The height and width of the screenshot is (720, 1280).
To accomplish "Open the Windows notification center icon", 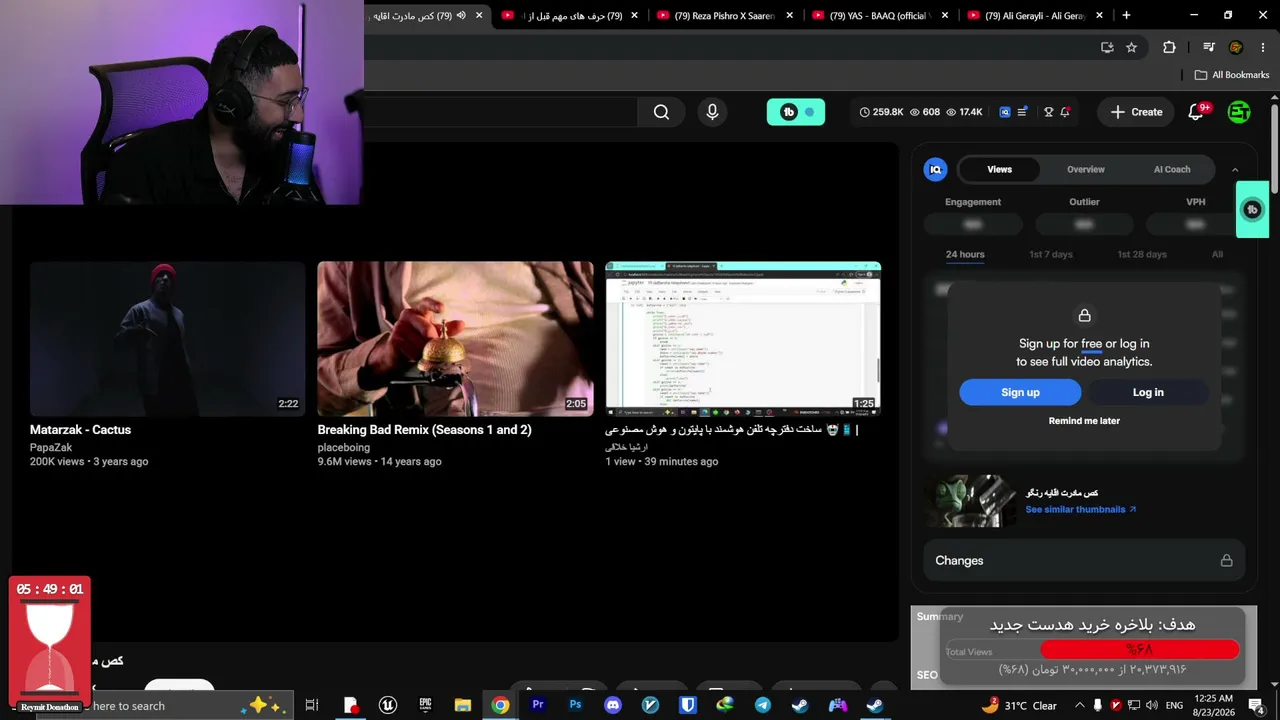I will pos(1256,706).
